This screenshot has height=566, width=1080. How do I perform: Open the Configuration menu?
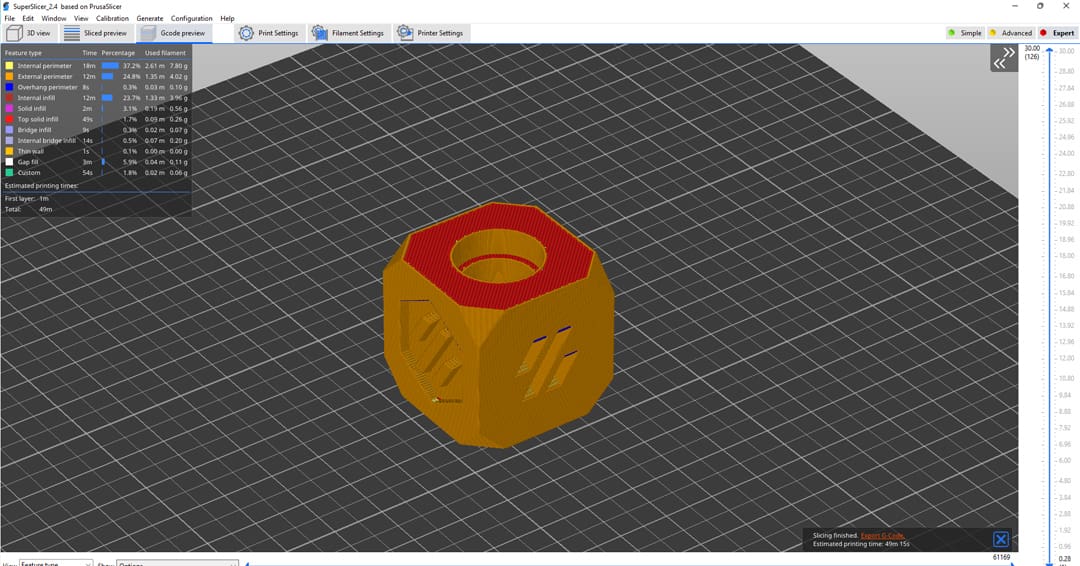pyautogui.click(x=191, y=19)
